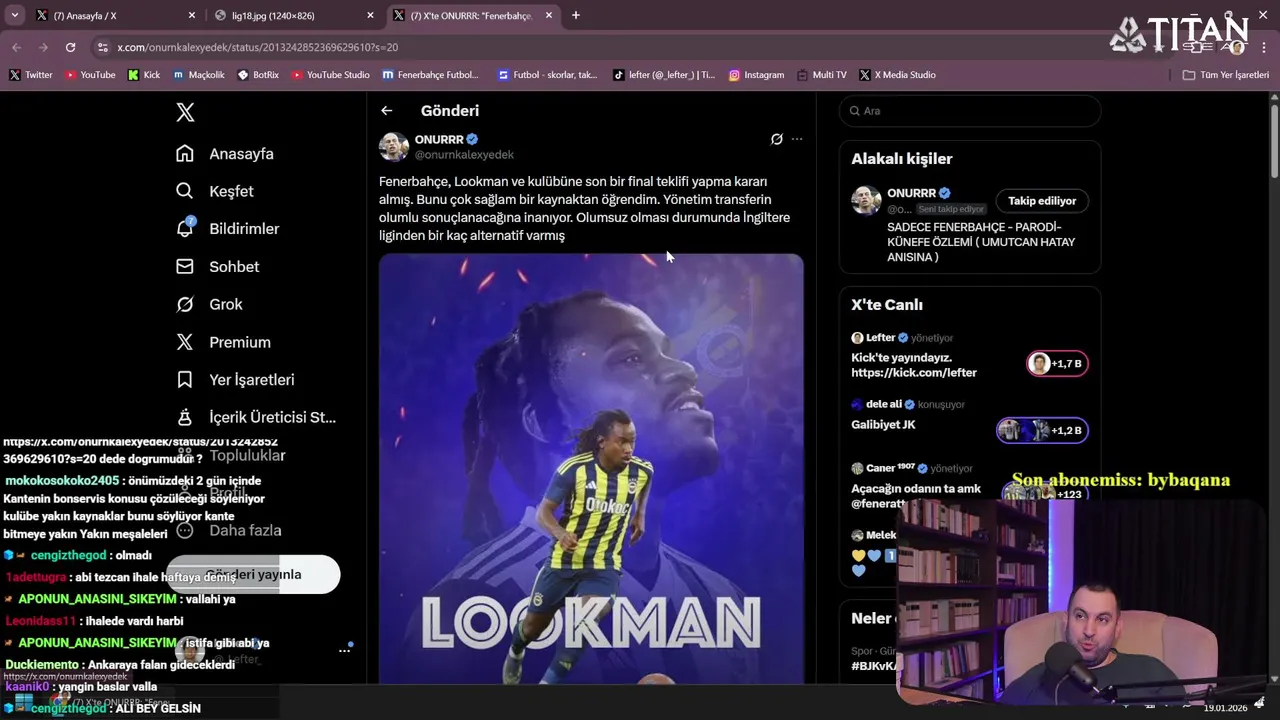Open the YouTube bookmark
This screenshot has height=720, width=1280.
point(90,75)
